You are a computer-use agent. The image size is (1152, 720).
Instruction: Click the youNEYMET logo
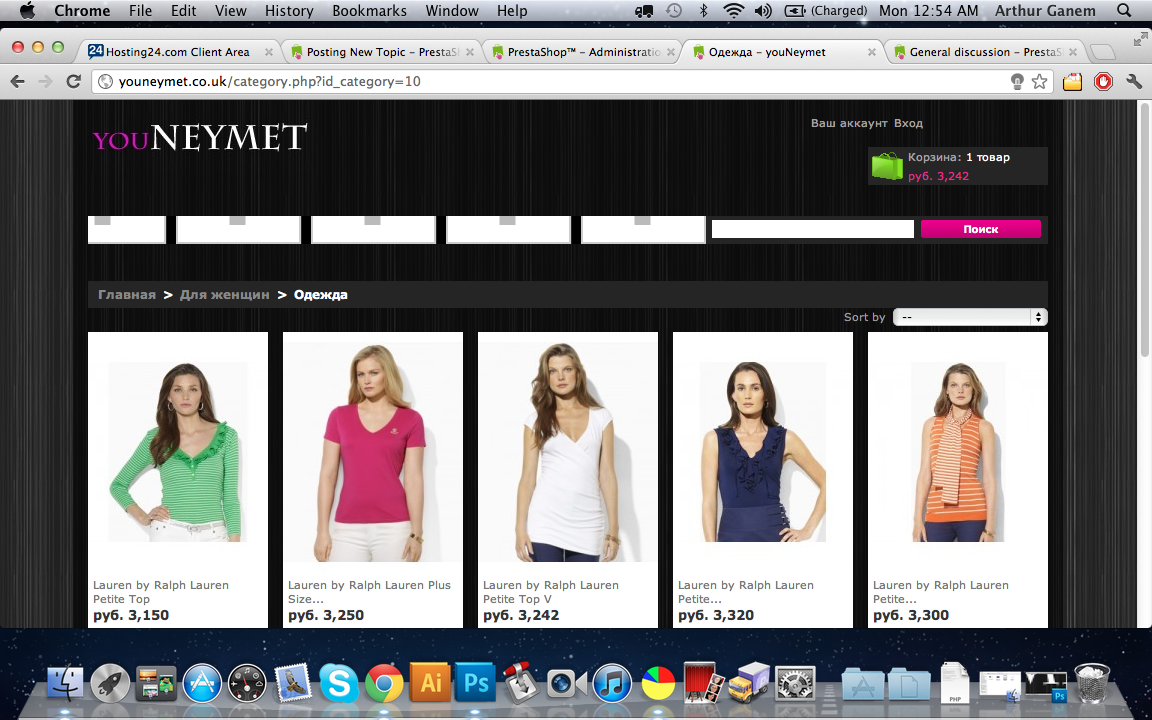200,137
